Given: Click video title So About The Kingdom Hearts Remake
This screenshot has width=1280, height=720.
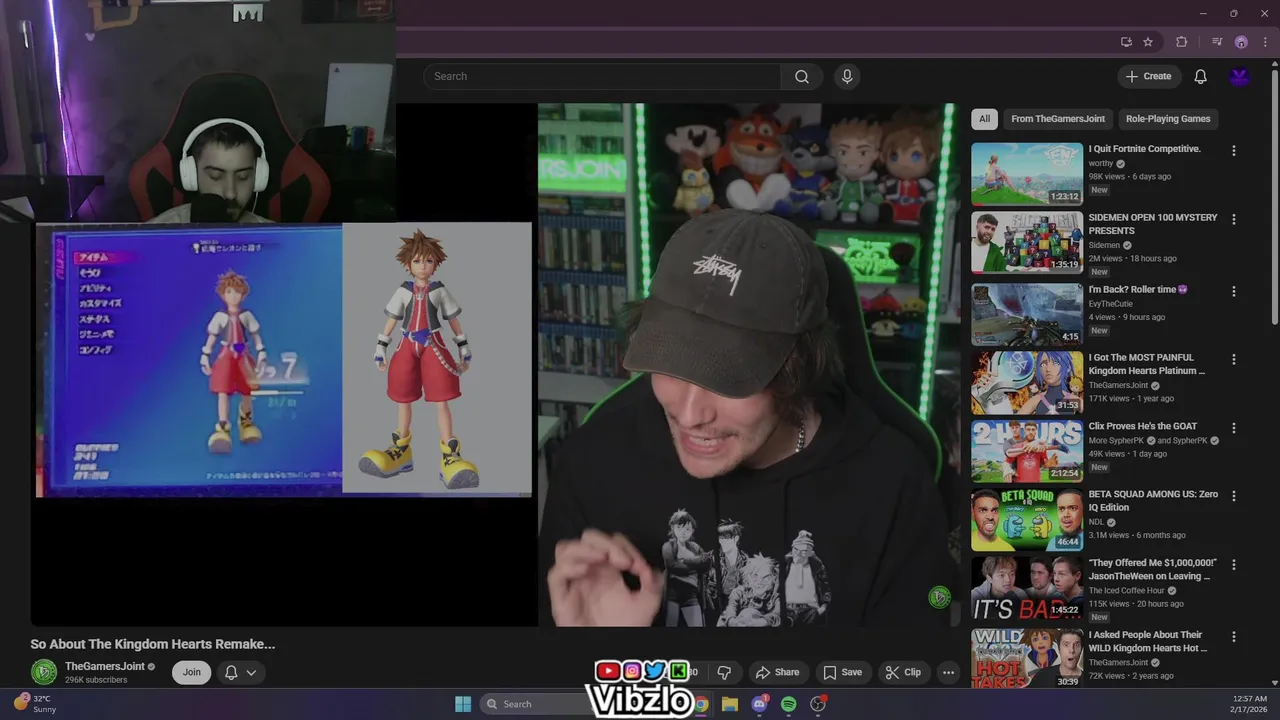Looking at the screenshot, I should coord(152,644).
